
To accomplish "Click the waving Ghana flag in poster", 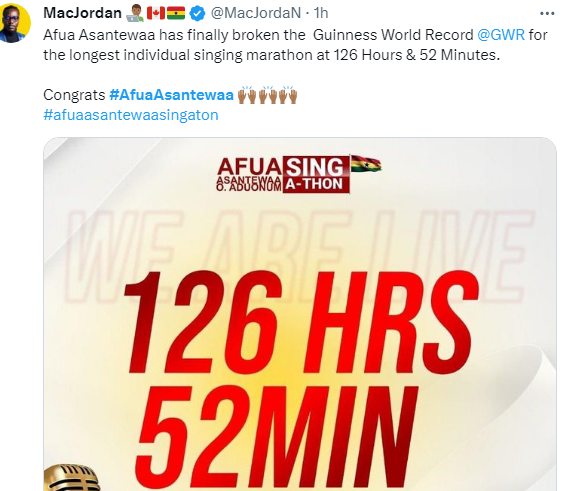I will (366, 163).
